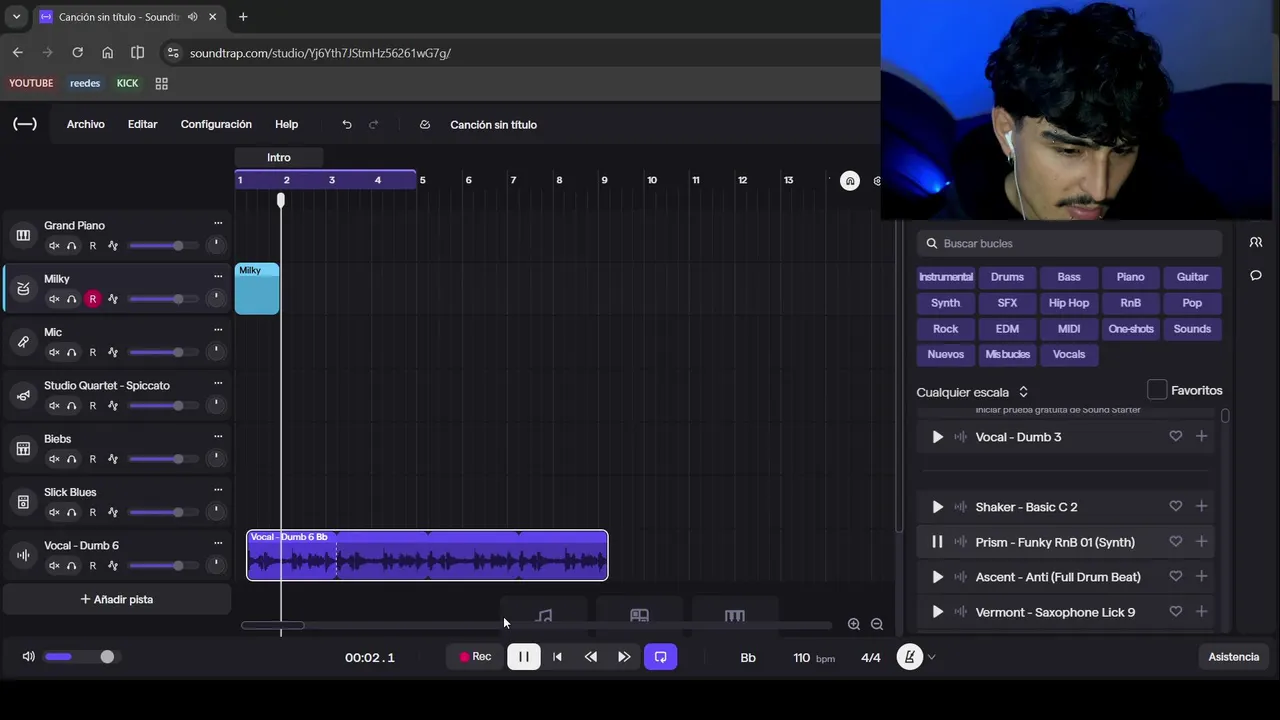
Task: Toggle the snap magnet icon above timeline
Action: tap(850, 181)
